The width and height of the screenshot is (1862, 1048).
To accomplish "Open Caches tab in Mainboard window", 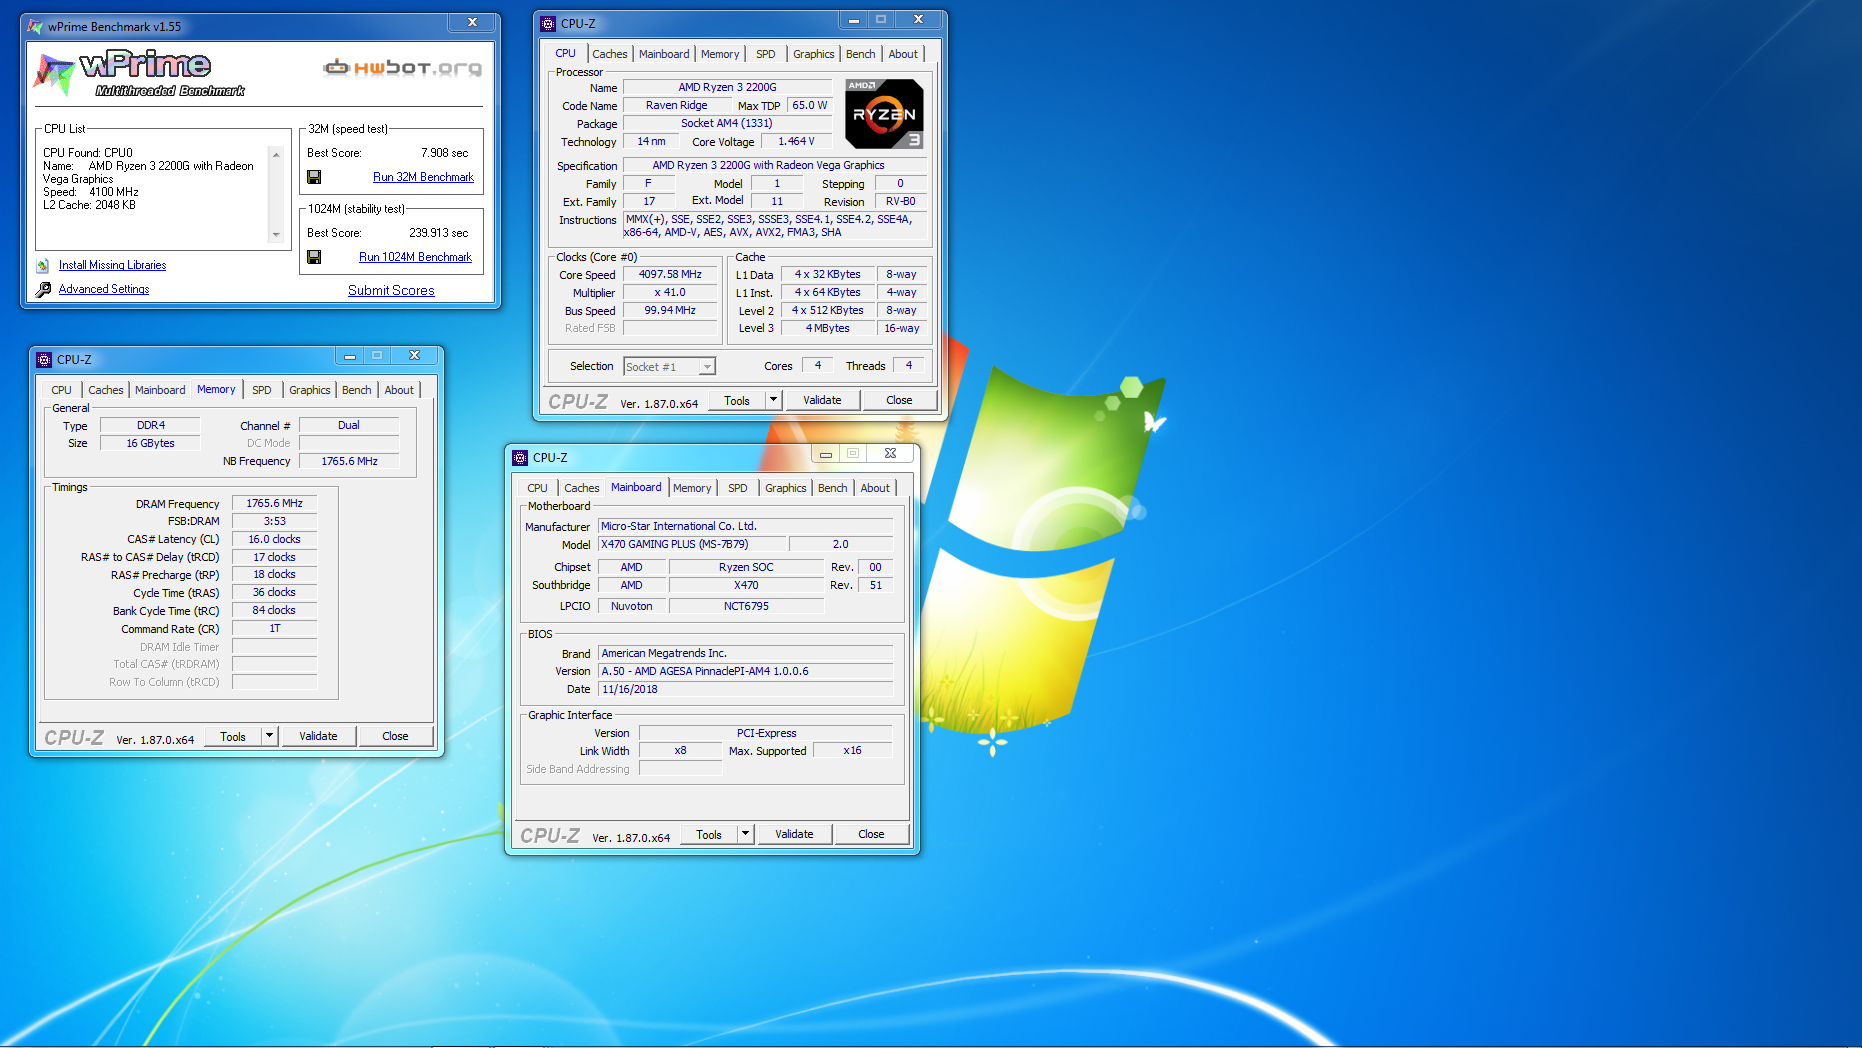I will coord(582,488).
